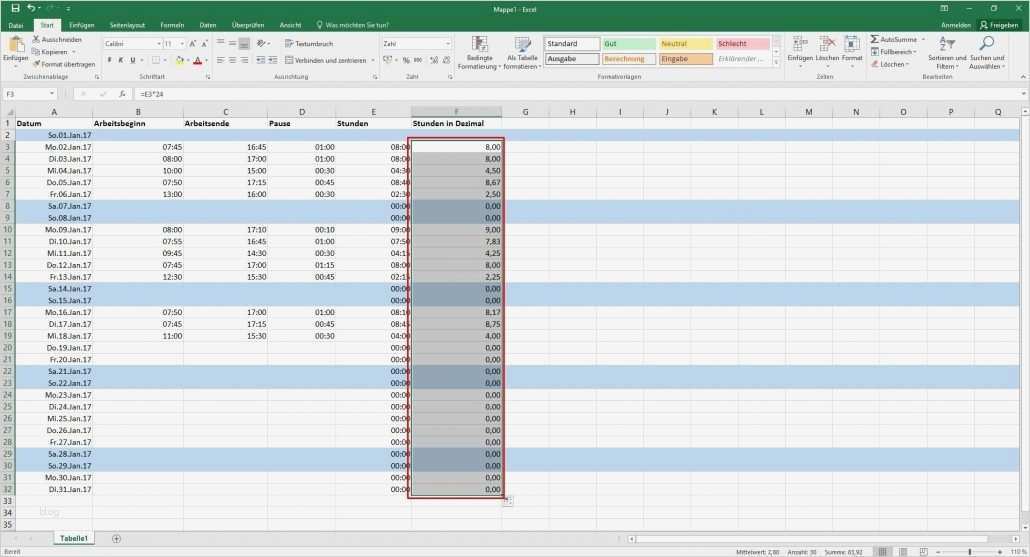Image resolution: width=1030 pixels, height=557 pixels.
Task: Expand the cell styles gallery
Action: 776,62
